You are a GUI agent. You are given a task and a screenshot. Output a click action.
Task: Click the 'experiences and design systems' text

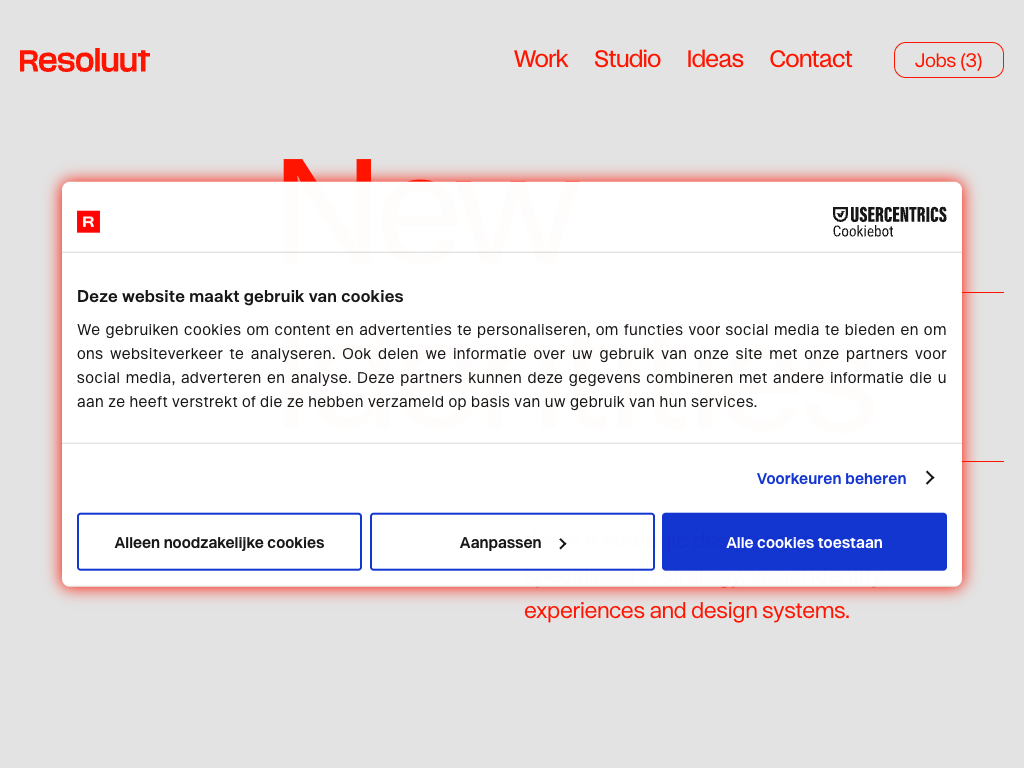686,610
